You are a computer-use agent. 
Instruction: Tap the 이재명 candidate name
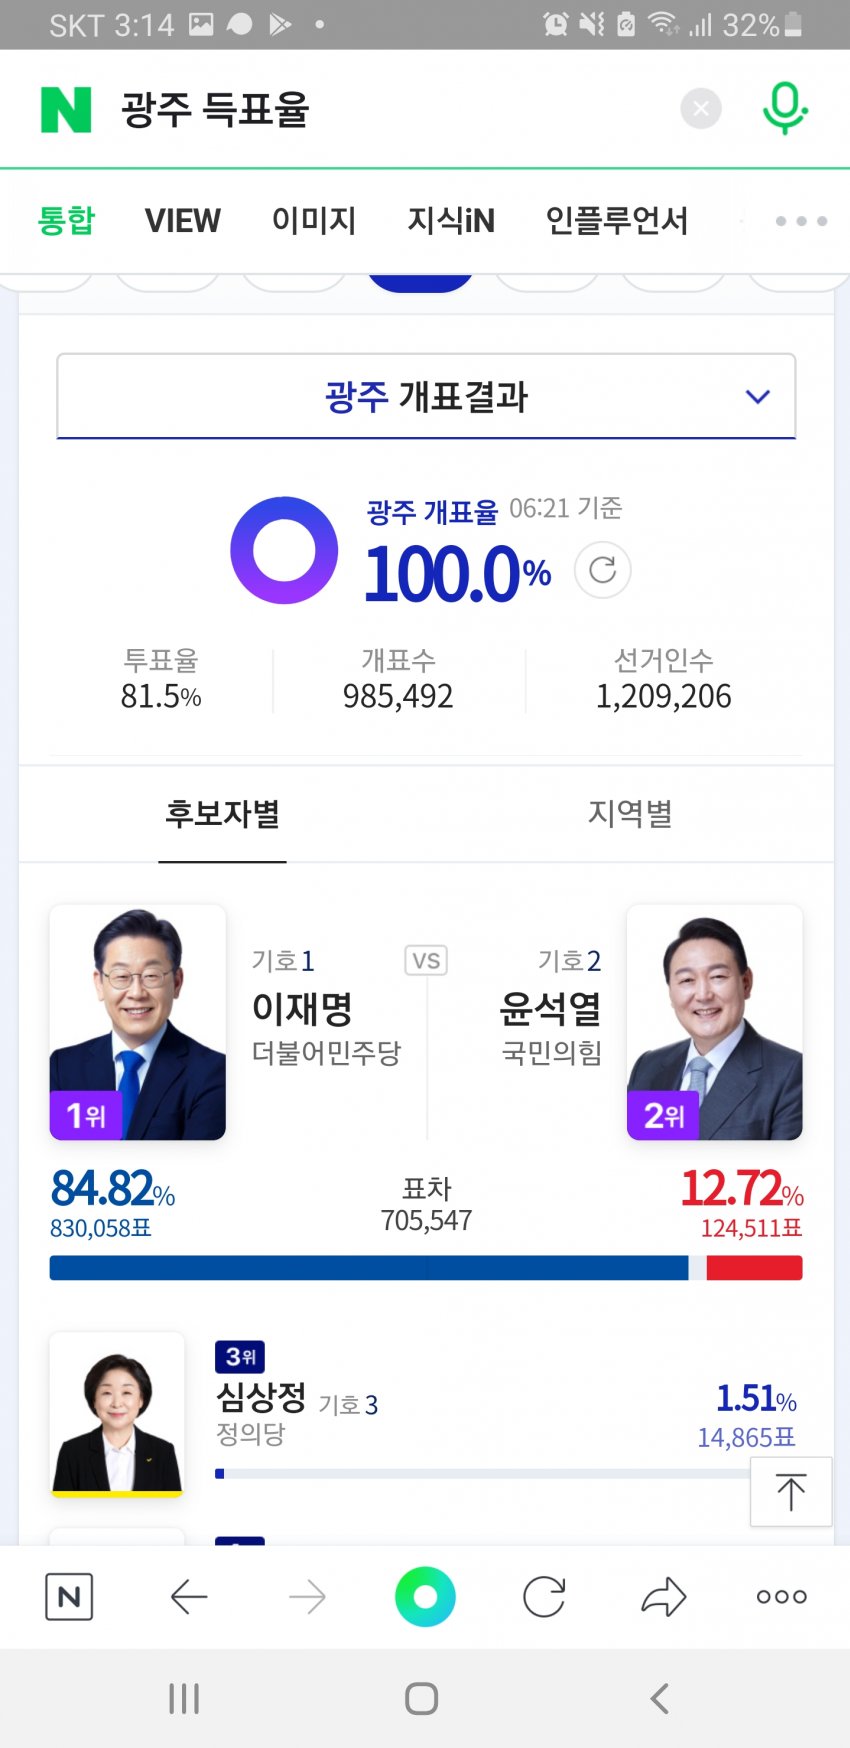302,1008
